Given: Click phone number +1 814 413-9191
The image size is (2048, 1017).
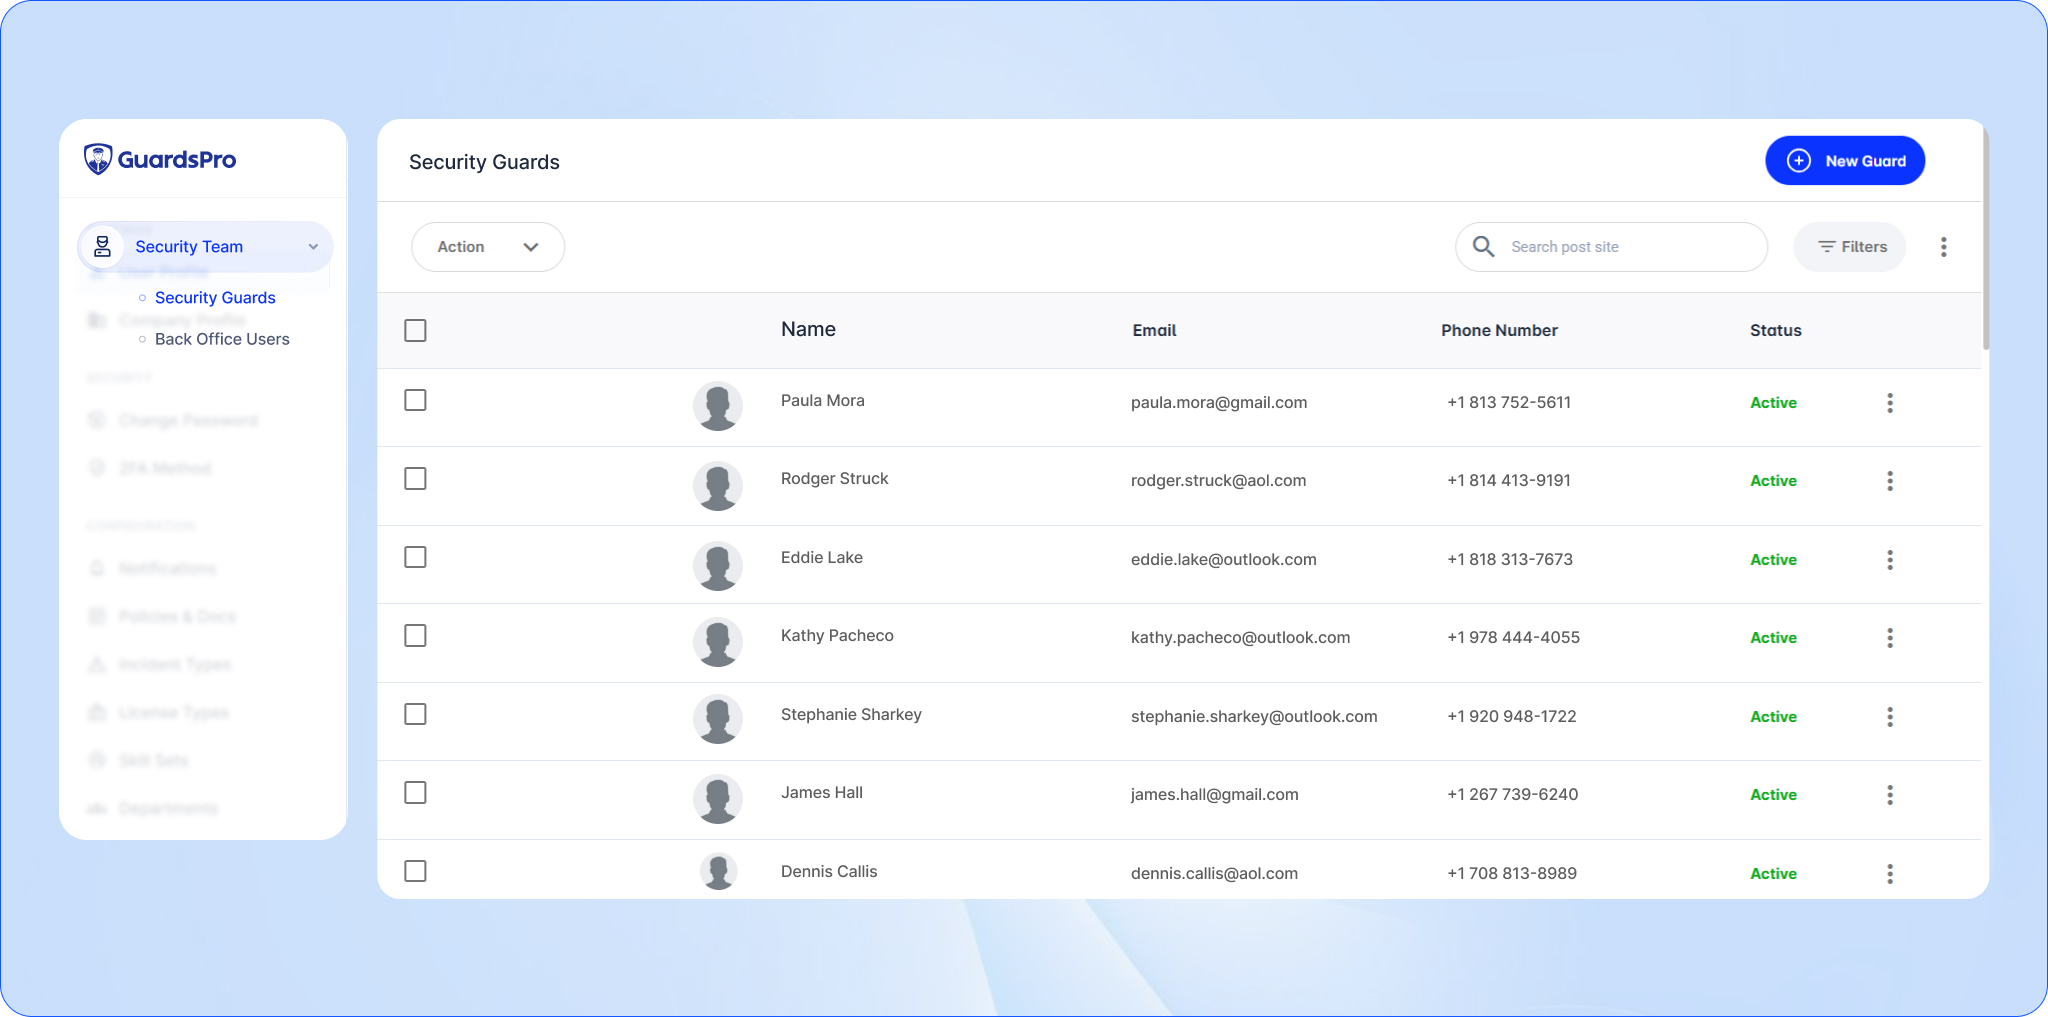Looking at the screenshot, I should pos(1509,480).
